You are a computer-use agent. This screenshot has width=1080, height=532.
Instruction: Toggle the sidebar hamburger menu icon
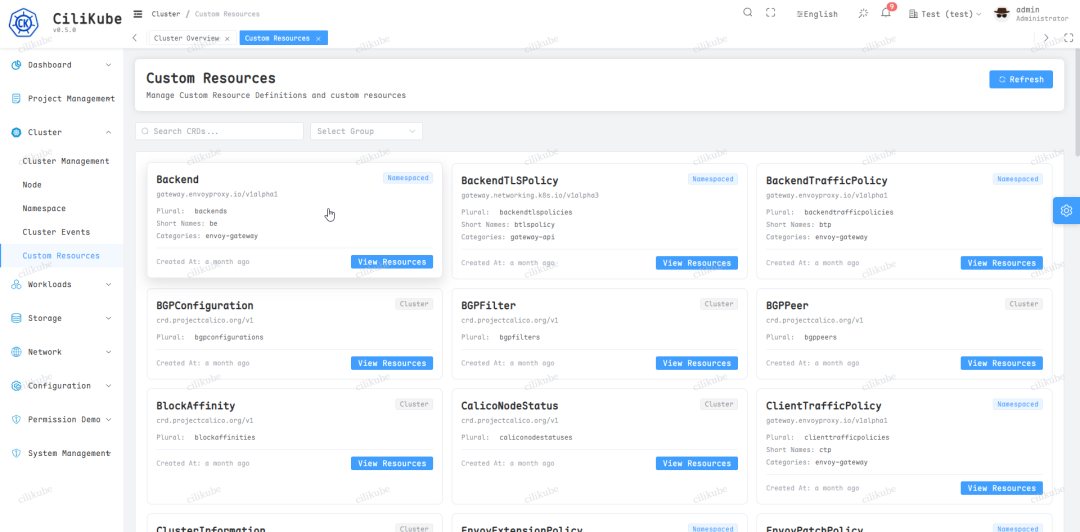tap(138, 14)
